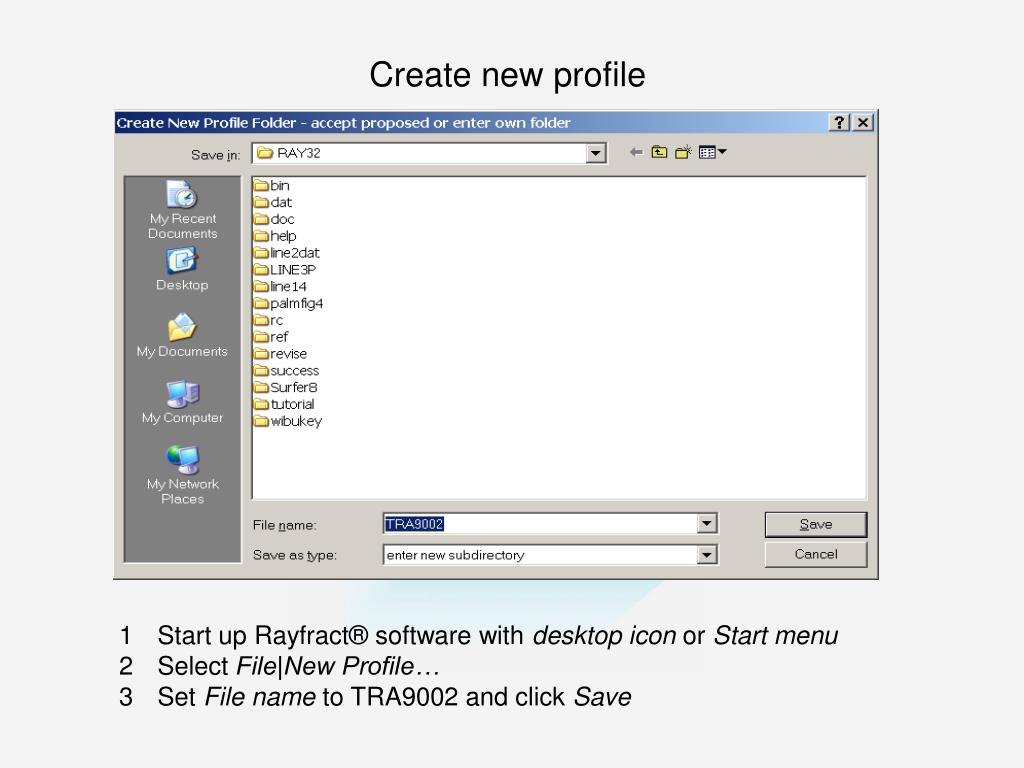Open the View menu dropdown

click(x=712, y=153)
